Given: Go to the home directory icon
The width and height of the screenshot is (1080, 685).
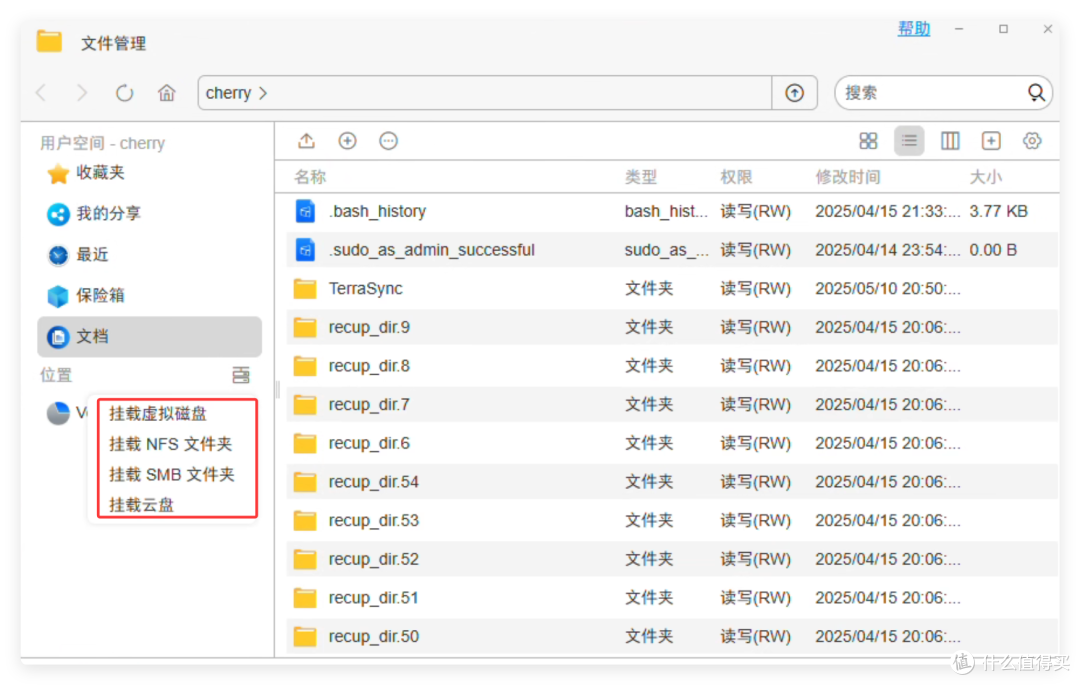Looking at the screenshot, I should pos(167,93).
